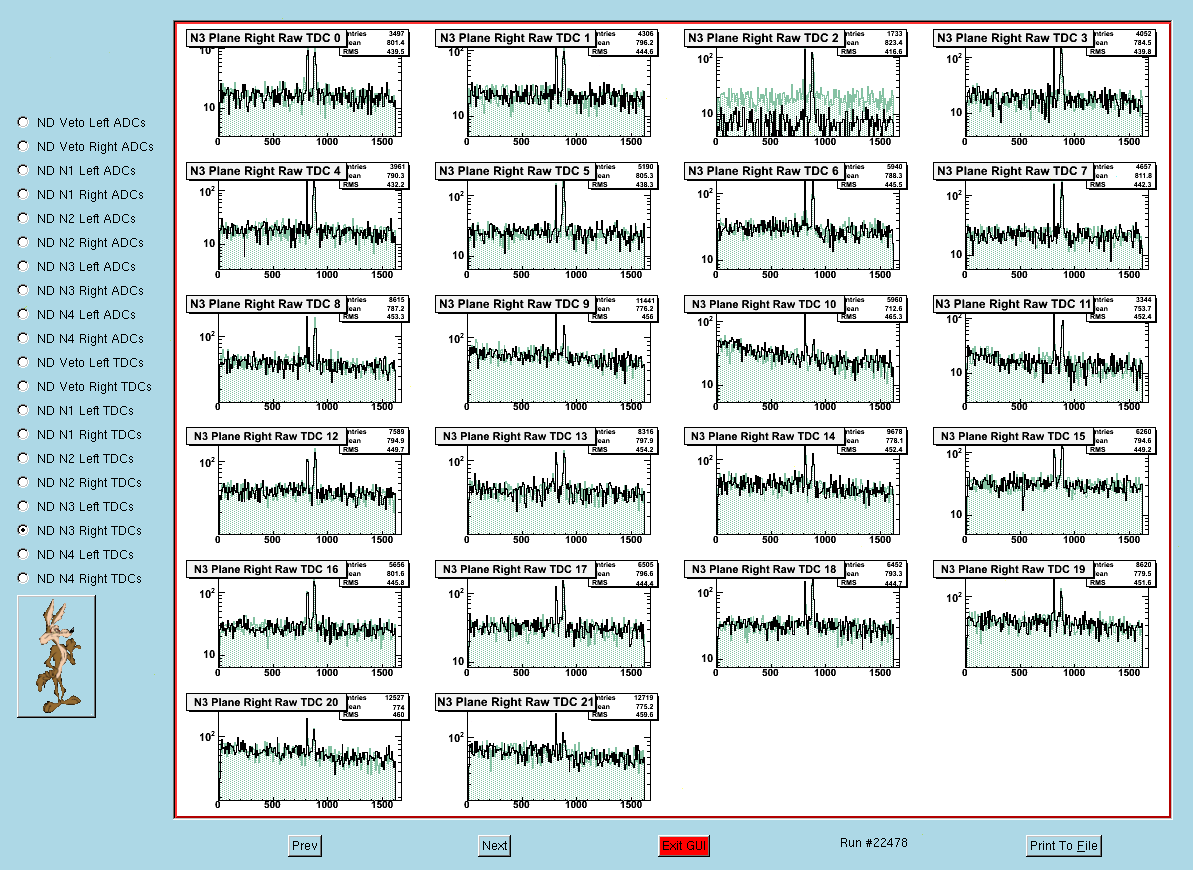This screenshot has width=1193, height=870.
Task: Click the red Exit GUI button
Action: [x=684, y=846]
